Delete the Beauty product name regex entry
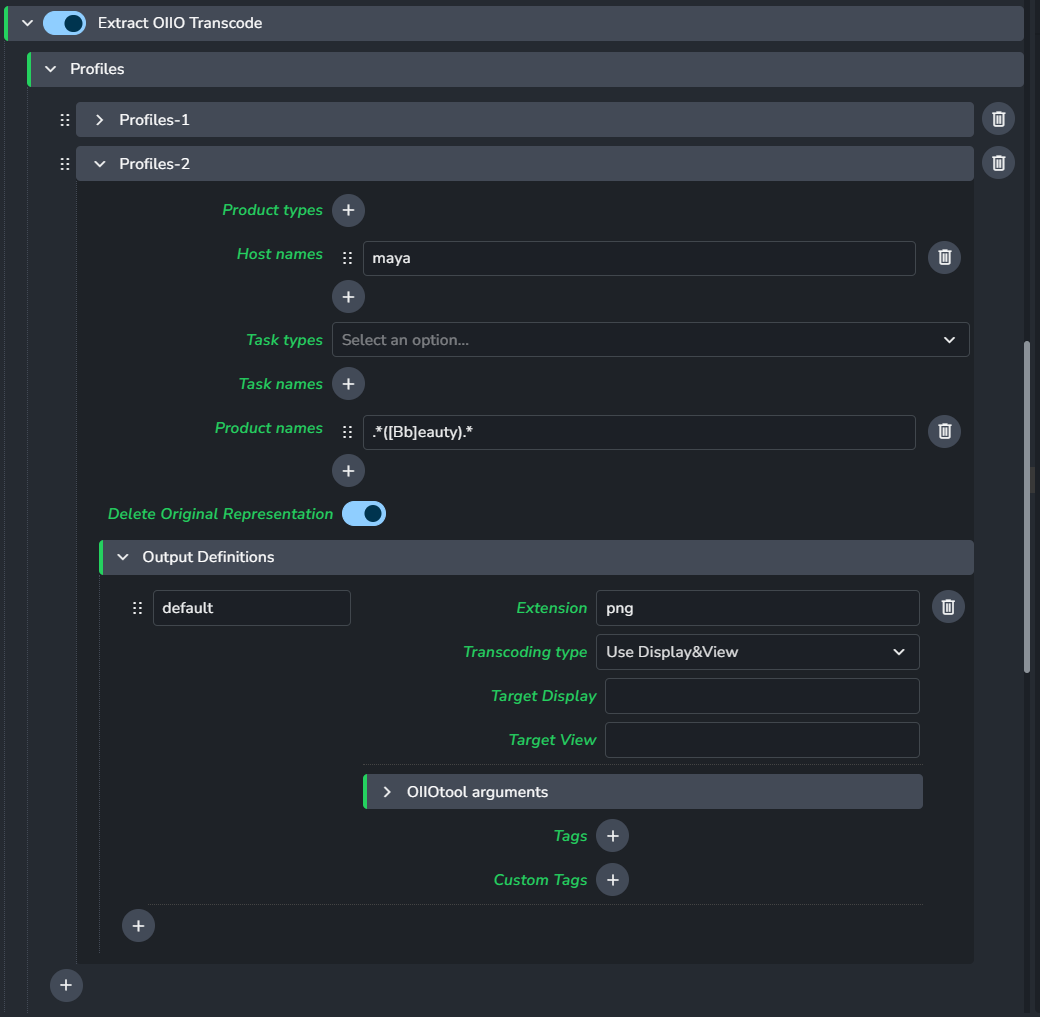 (x=944, y=432)
